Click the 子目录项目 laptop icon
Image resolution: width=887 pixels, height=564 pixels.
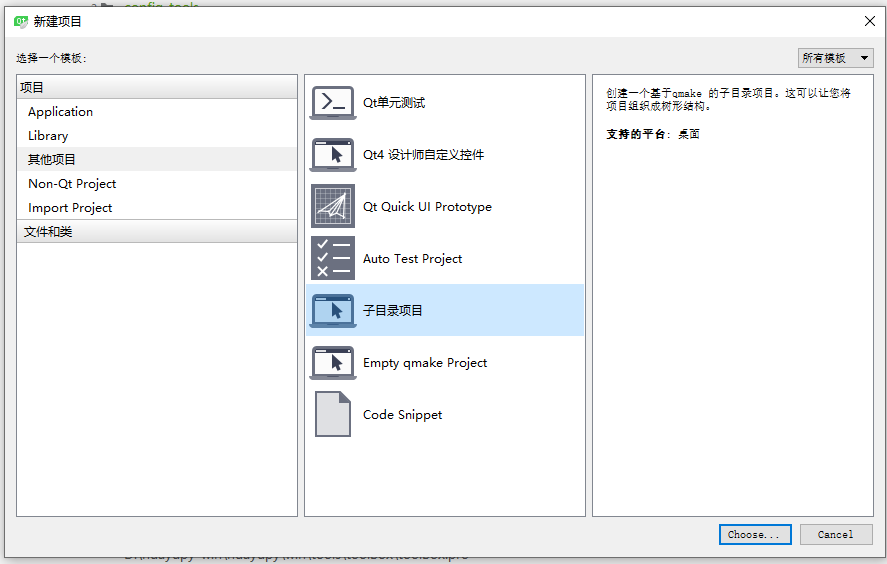point(333,311)
